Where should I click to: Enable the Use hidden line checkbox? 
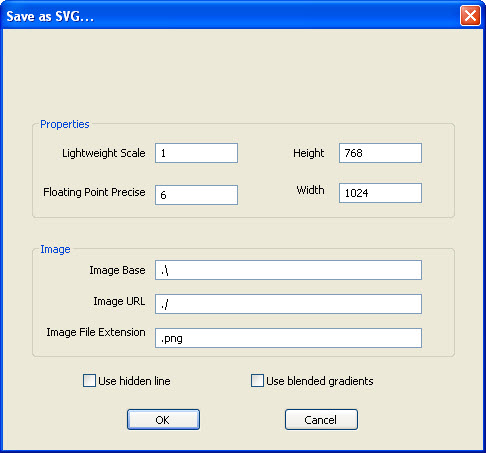point(89,380)
